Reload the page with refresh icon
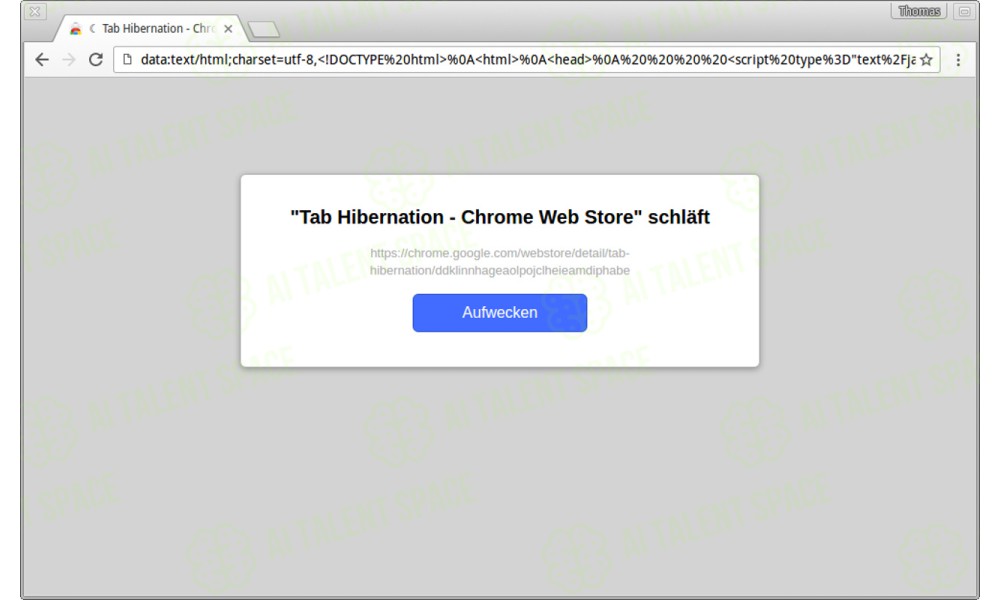The image size is (1000, 600). coord(96,59)
